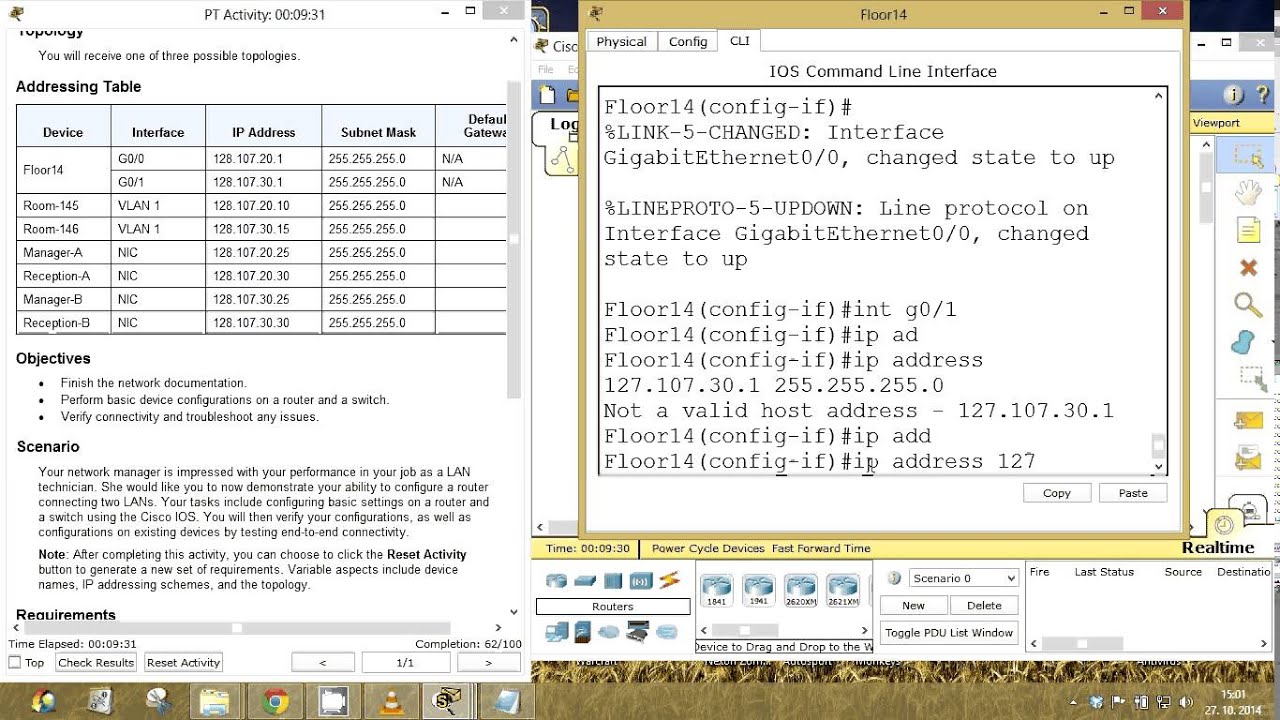1280x720 pixels.
Task: Choose the Resize Shape tool
Action: [1252, 378]
